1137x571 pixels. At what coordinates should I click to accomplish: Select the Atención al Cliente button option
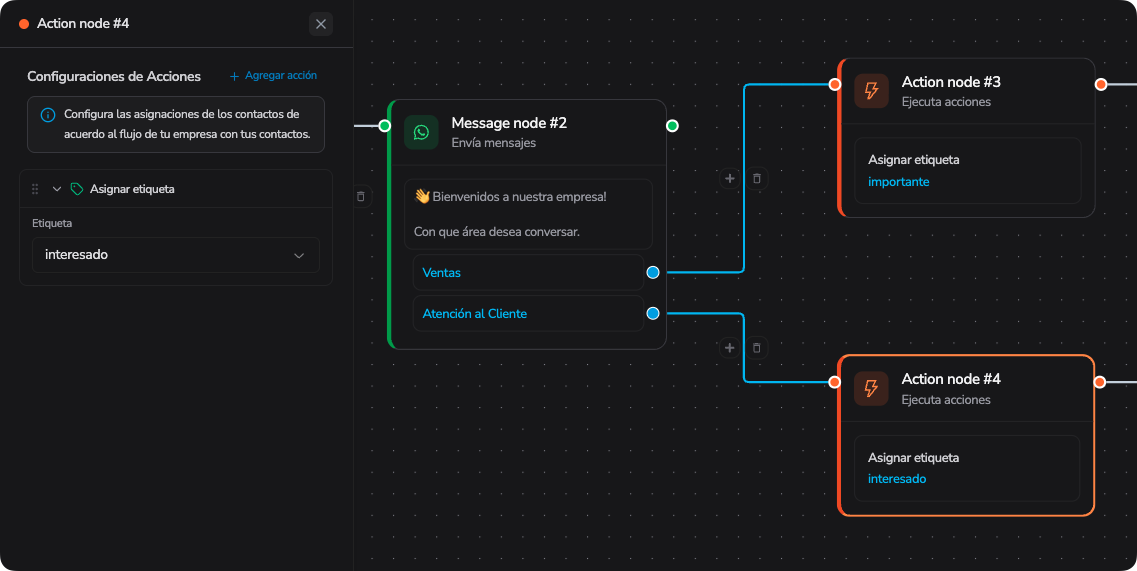[528, 313]
